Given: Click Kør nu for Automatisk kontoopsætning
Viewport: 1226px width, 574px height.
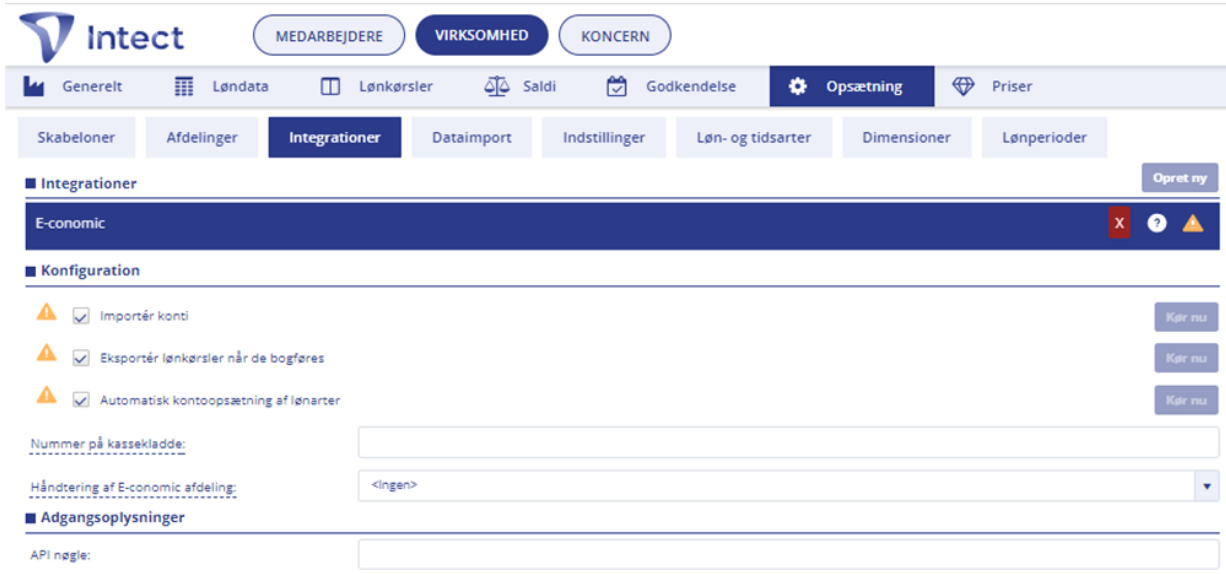Looking at the screenshot, I should (1186, 400).
